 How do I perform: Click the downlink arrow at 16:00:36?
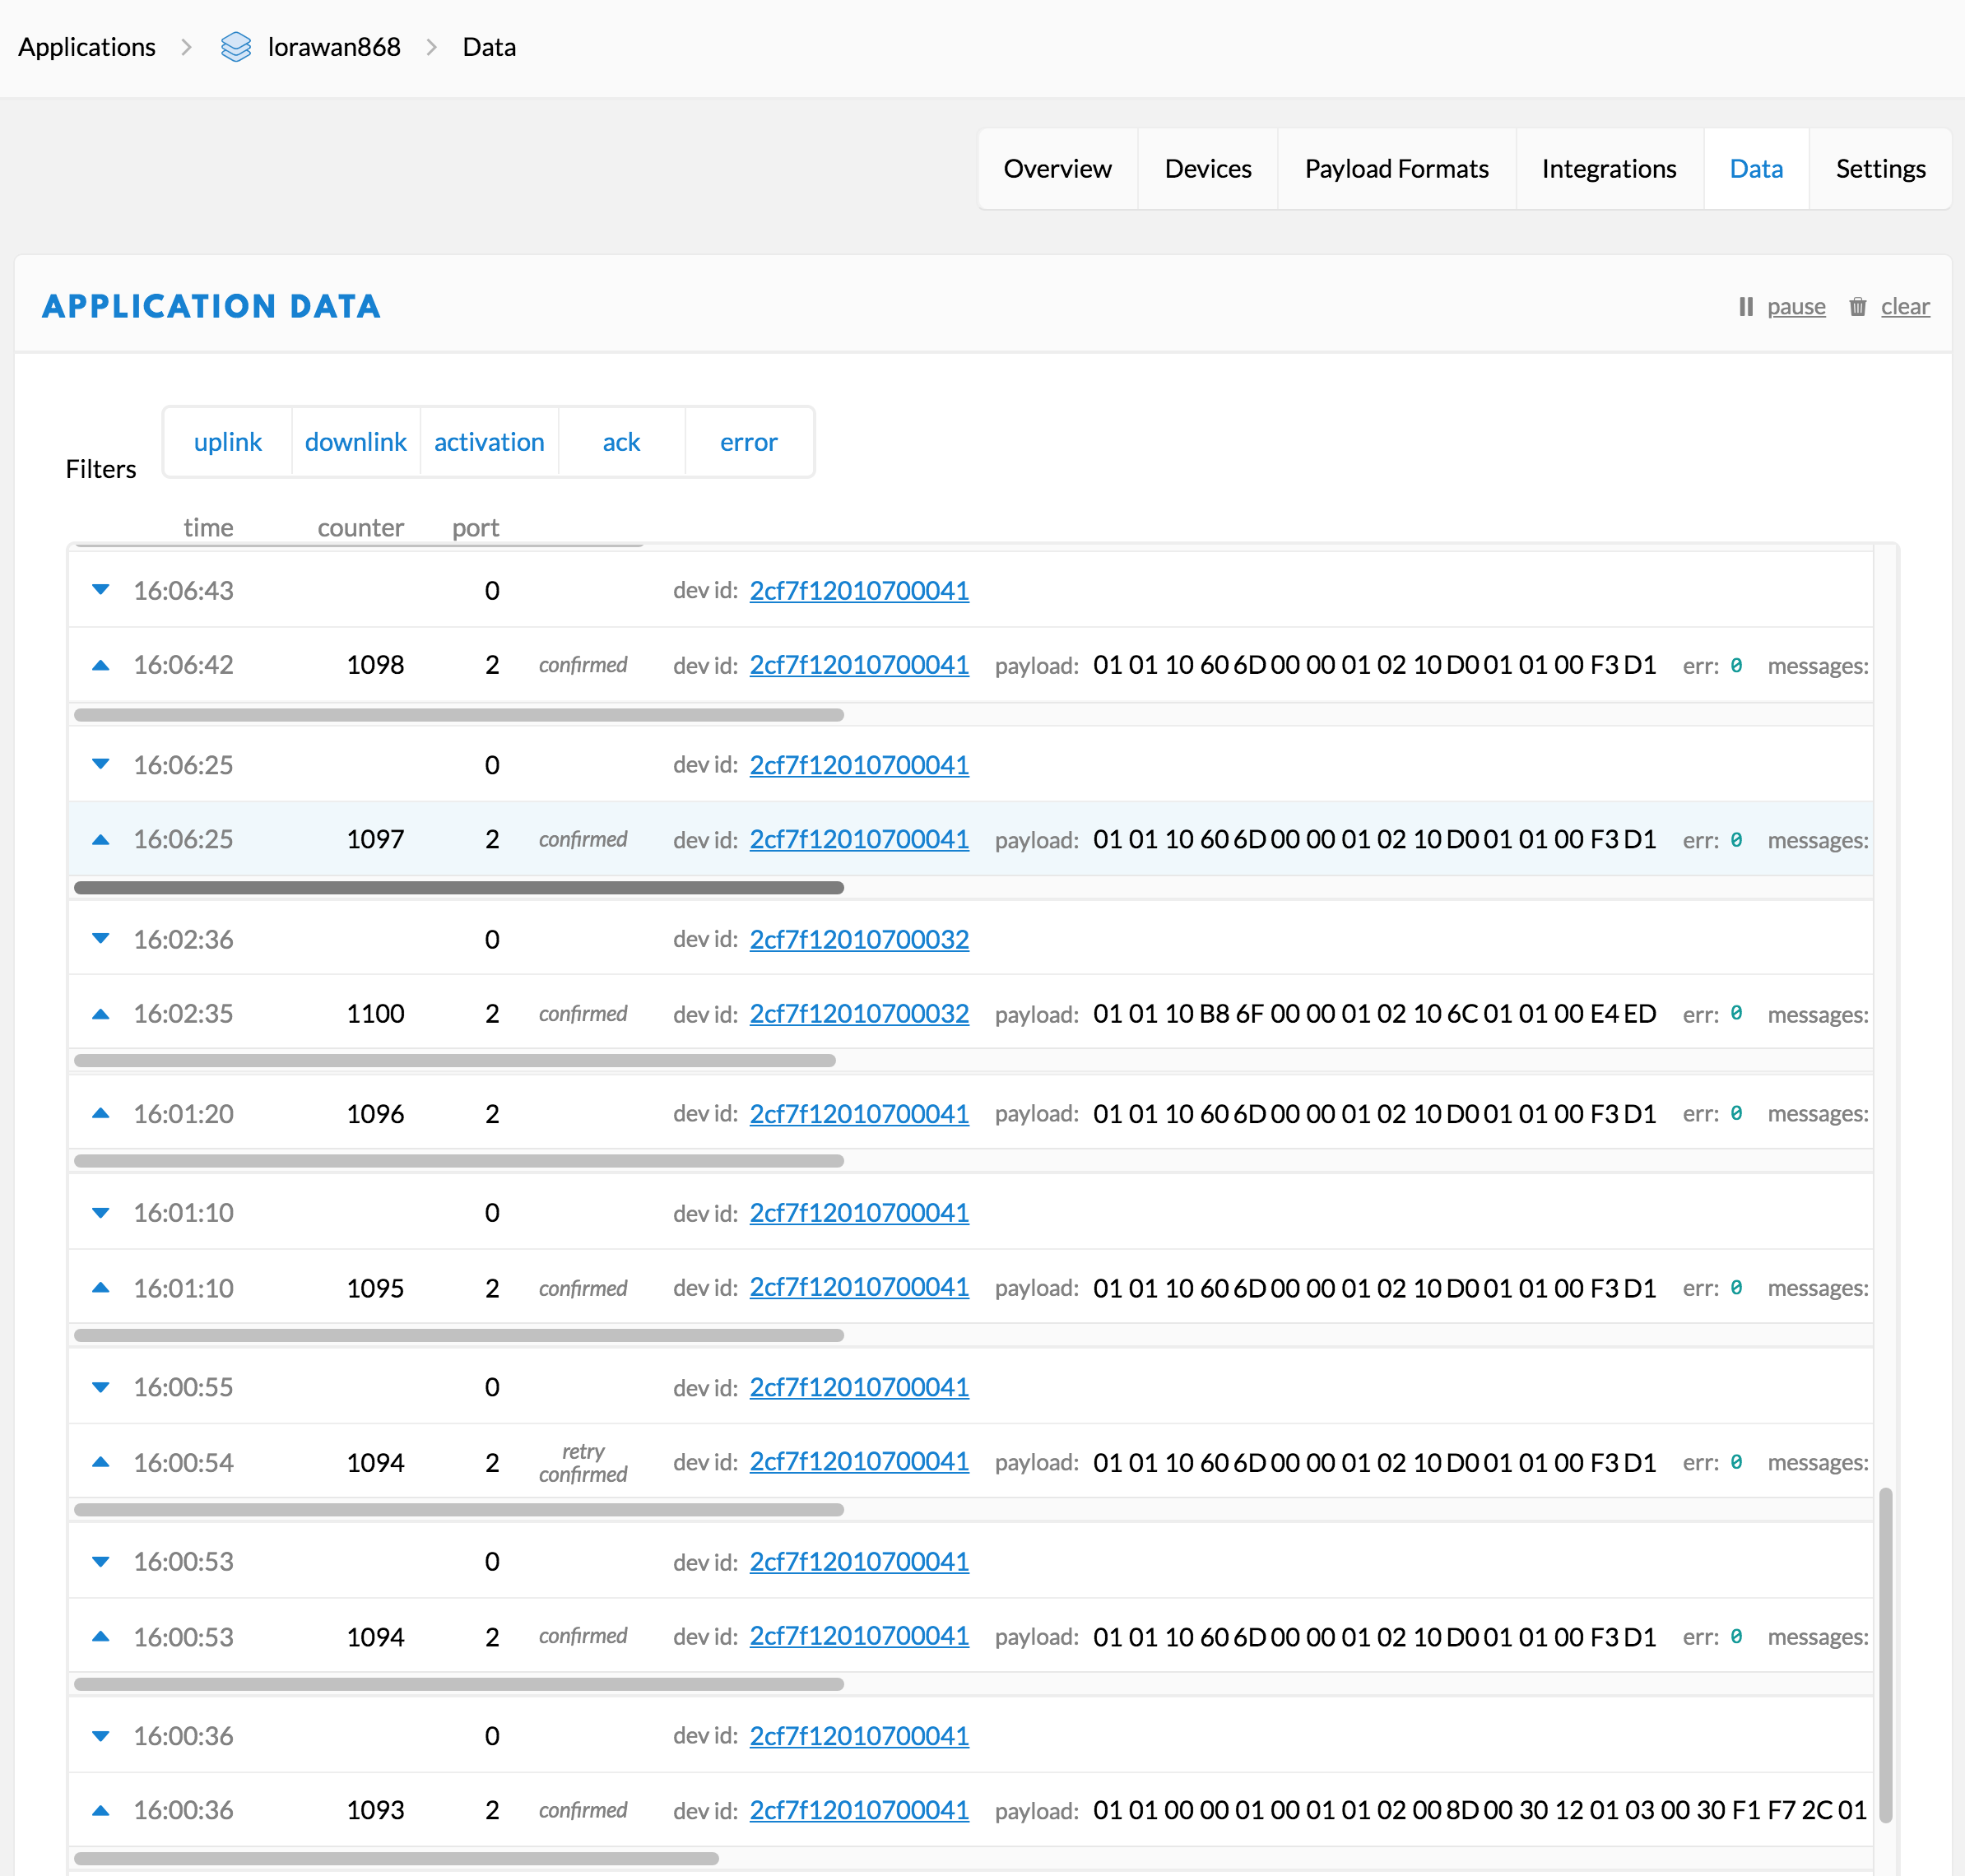pyautogui.click(x=100, y=1736)
